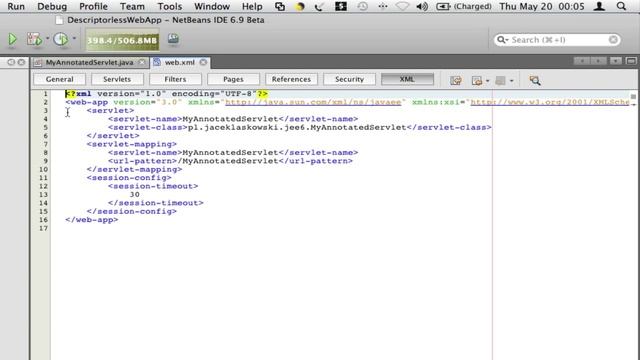Open the Tools menu

tap(170, 7)
